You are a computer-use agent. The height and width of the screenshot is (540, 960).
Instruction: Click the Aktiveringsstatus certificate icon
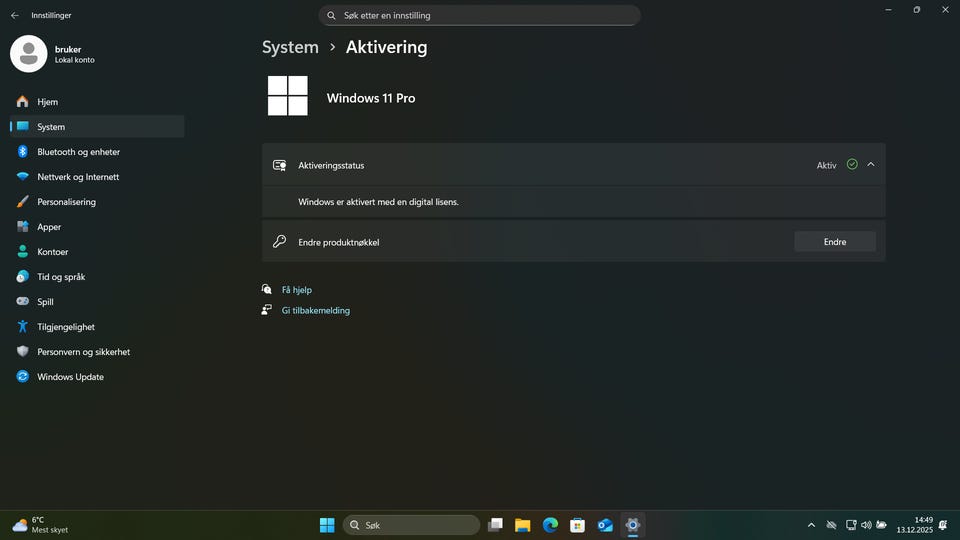[280, 165]
